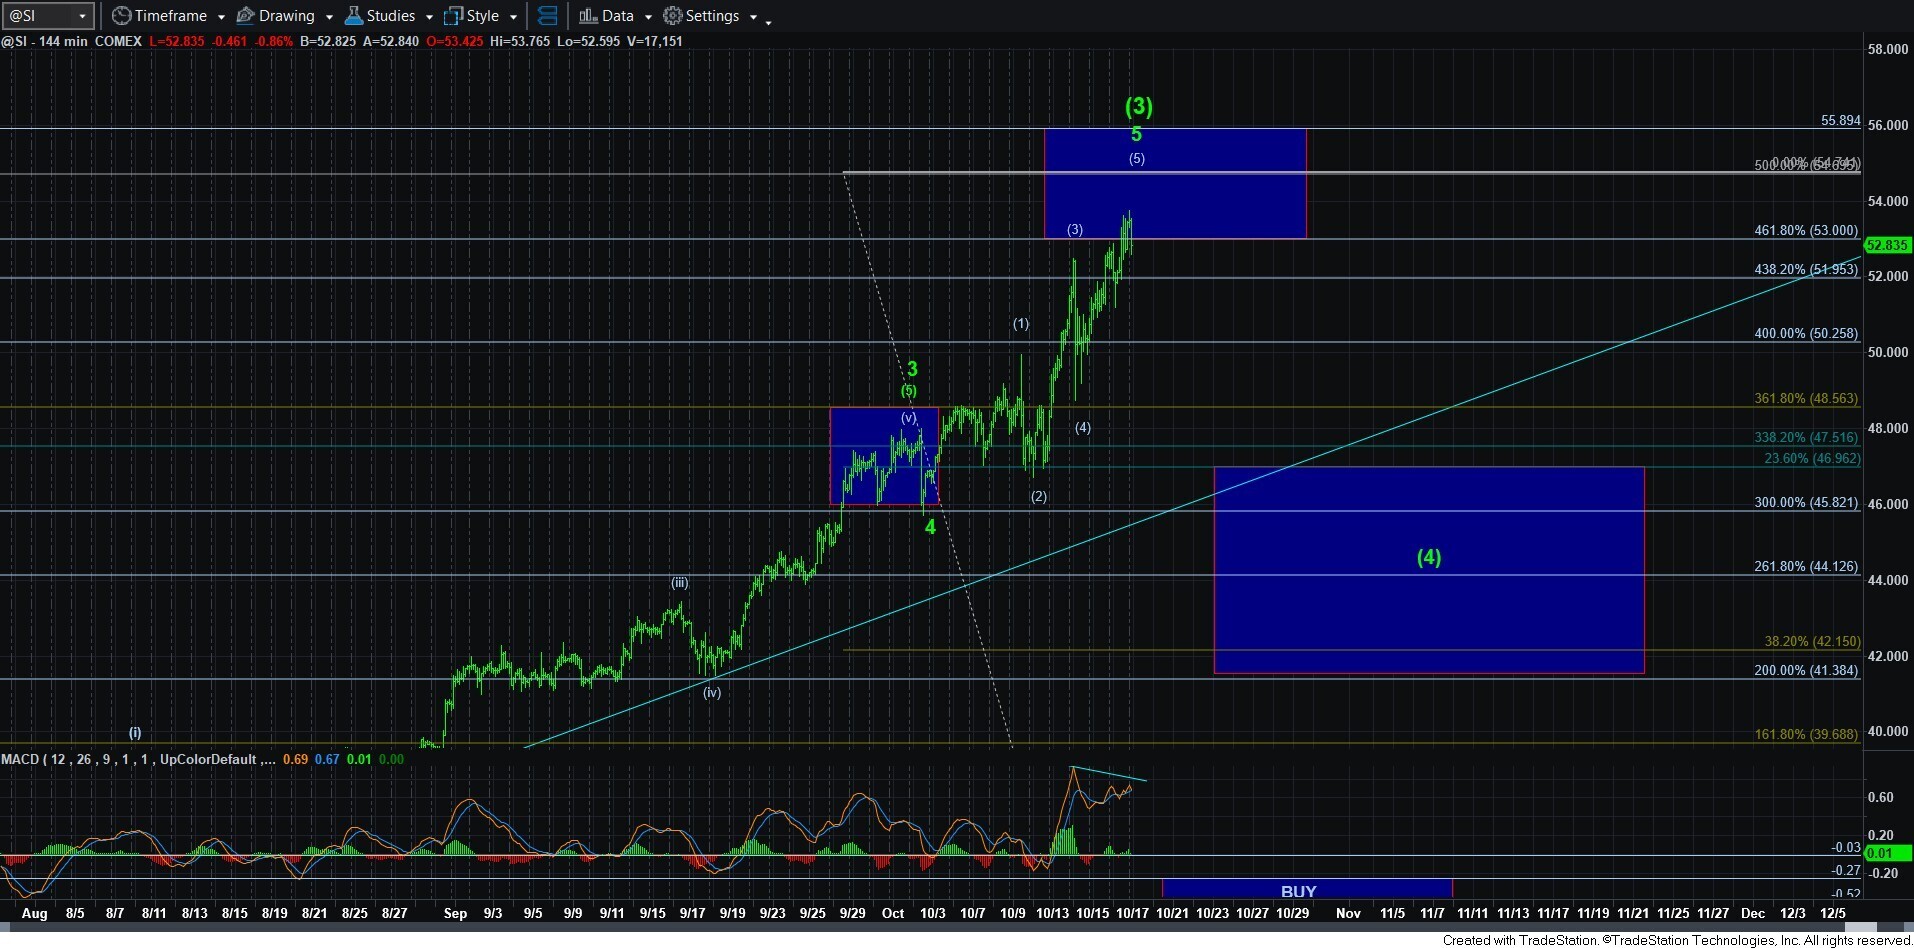Click the Style formatting icon
1914x948 pixels.
[x=455, y=15]
